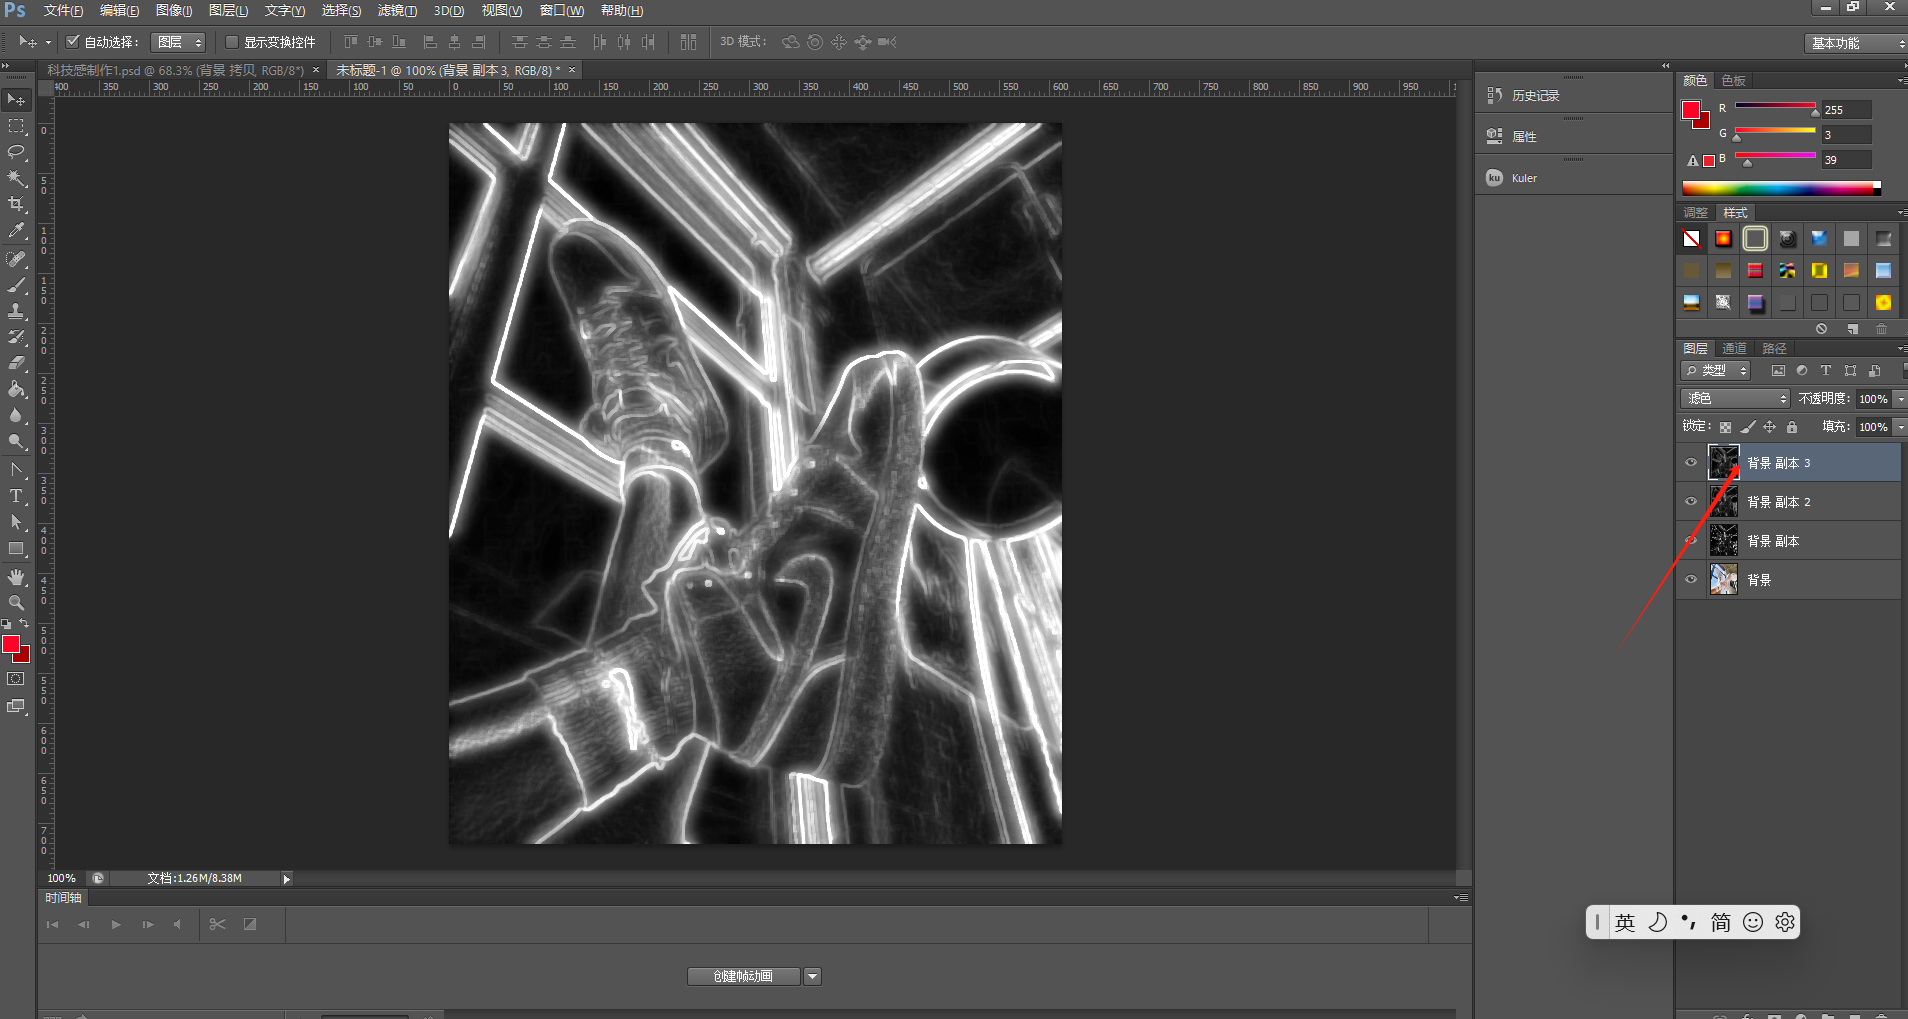Switch to the 路径 tab
The height and width of the screenshot is (1019, 1908).
[1775, 348]
